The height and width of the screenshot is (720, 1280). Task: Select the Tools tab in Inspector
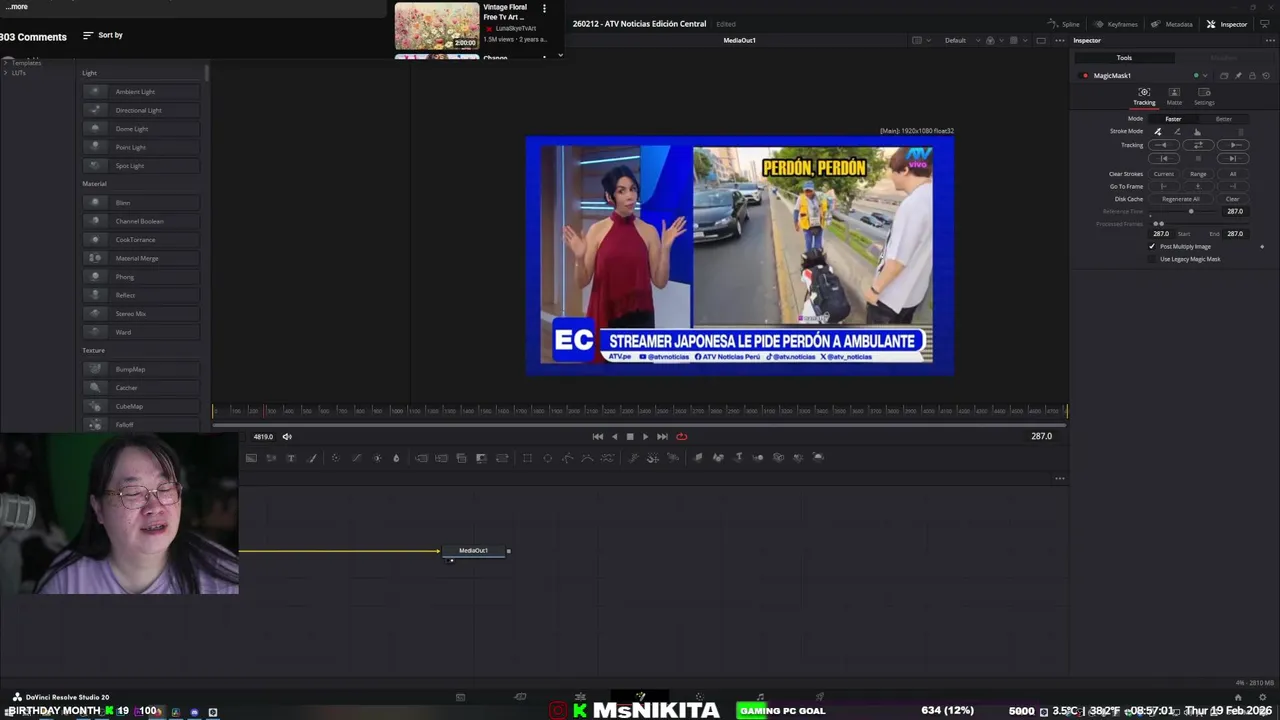[1124, 58]
